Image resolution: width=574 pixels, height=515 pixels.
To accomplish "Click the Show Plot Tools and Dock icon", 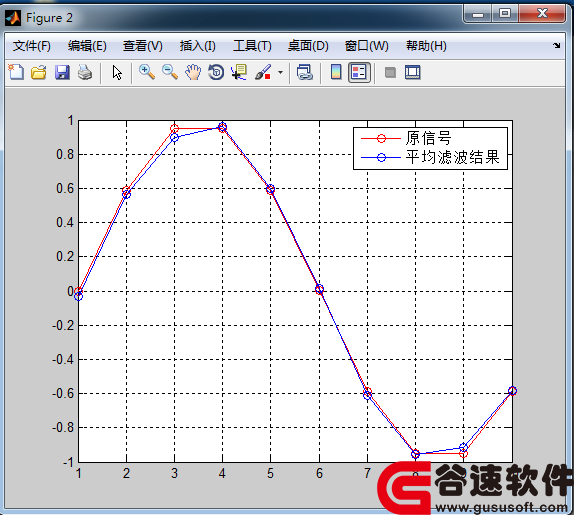I will [x=413, y=72].
